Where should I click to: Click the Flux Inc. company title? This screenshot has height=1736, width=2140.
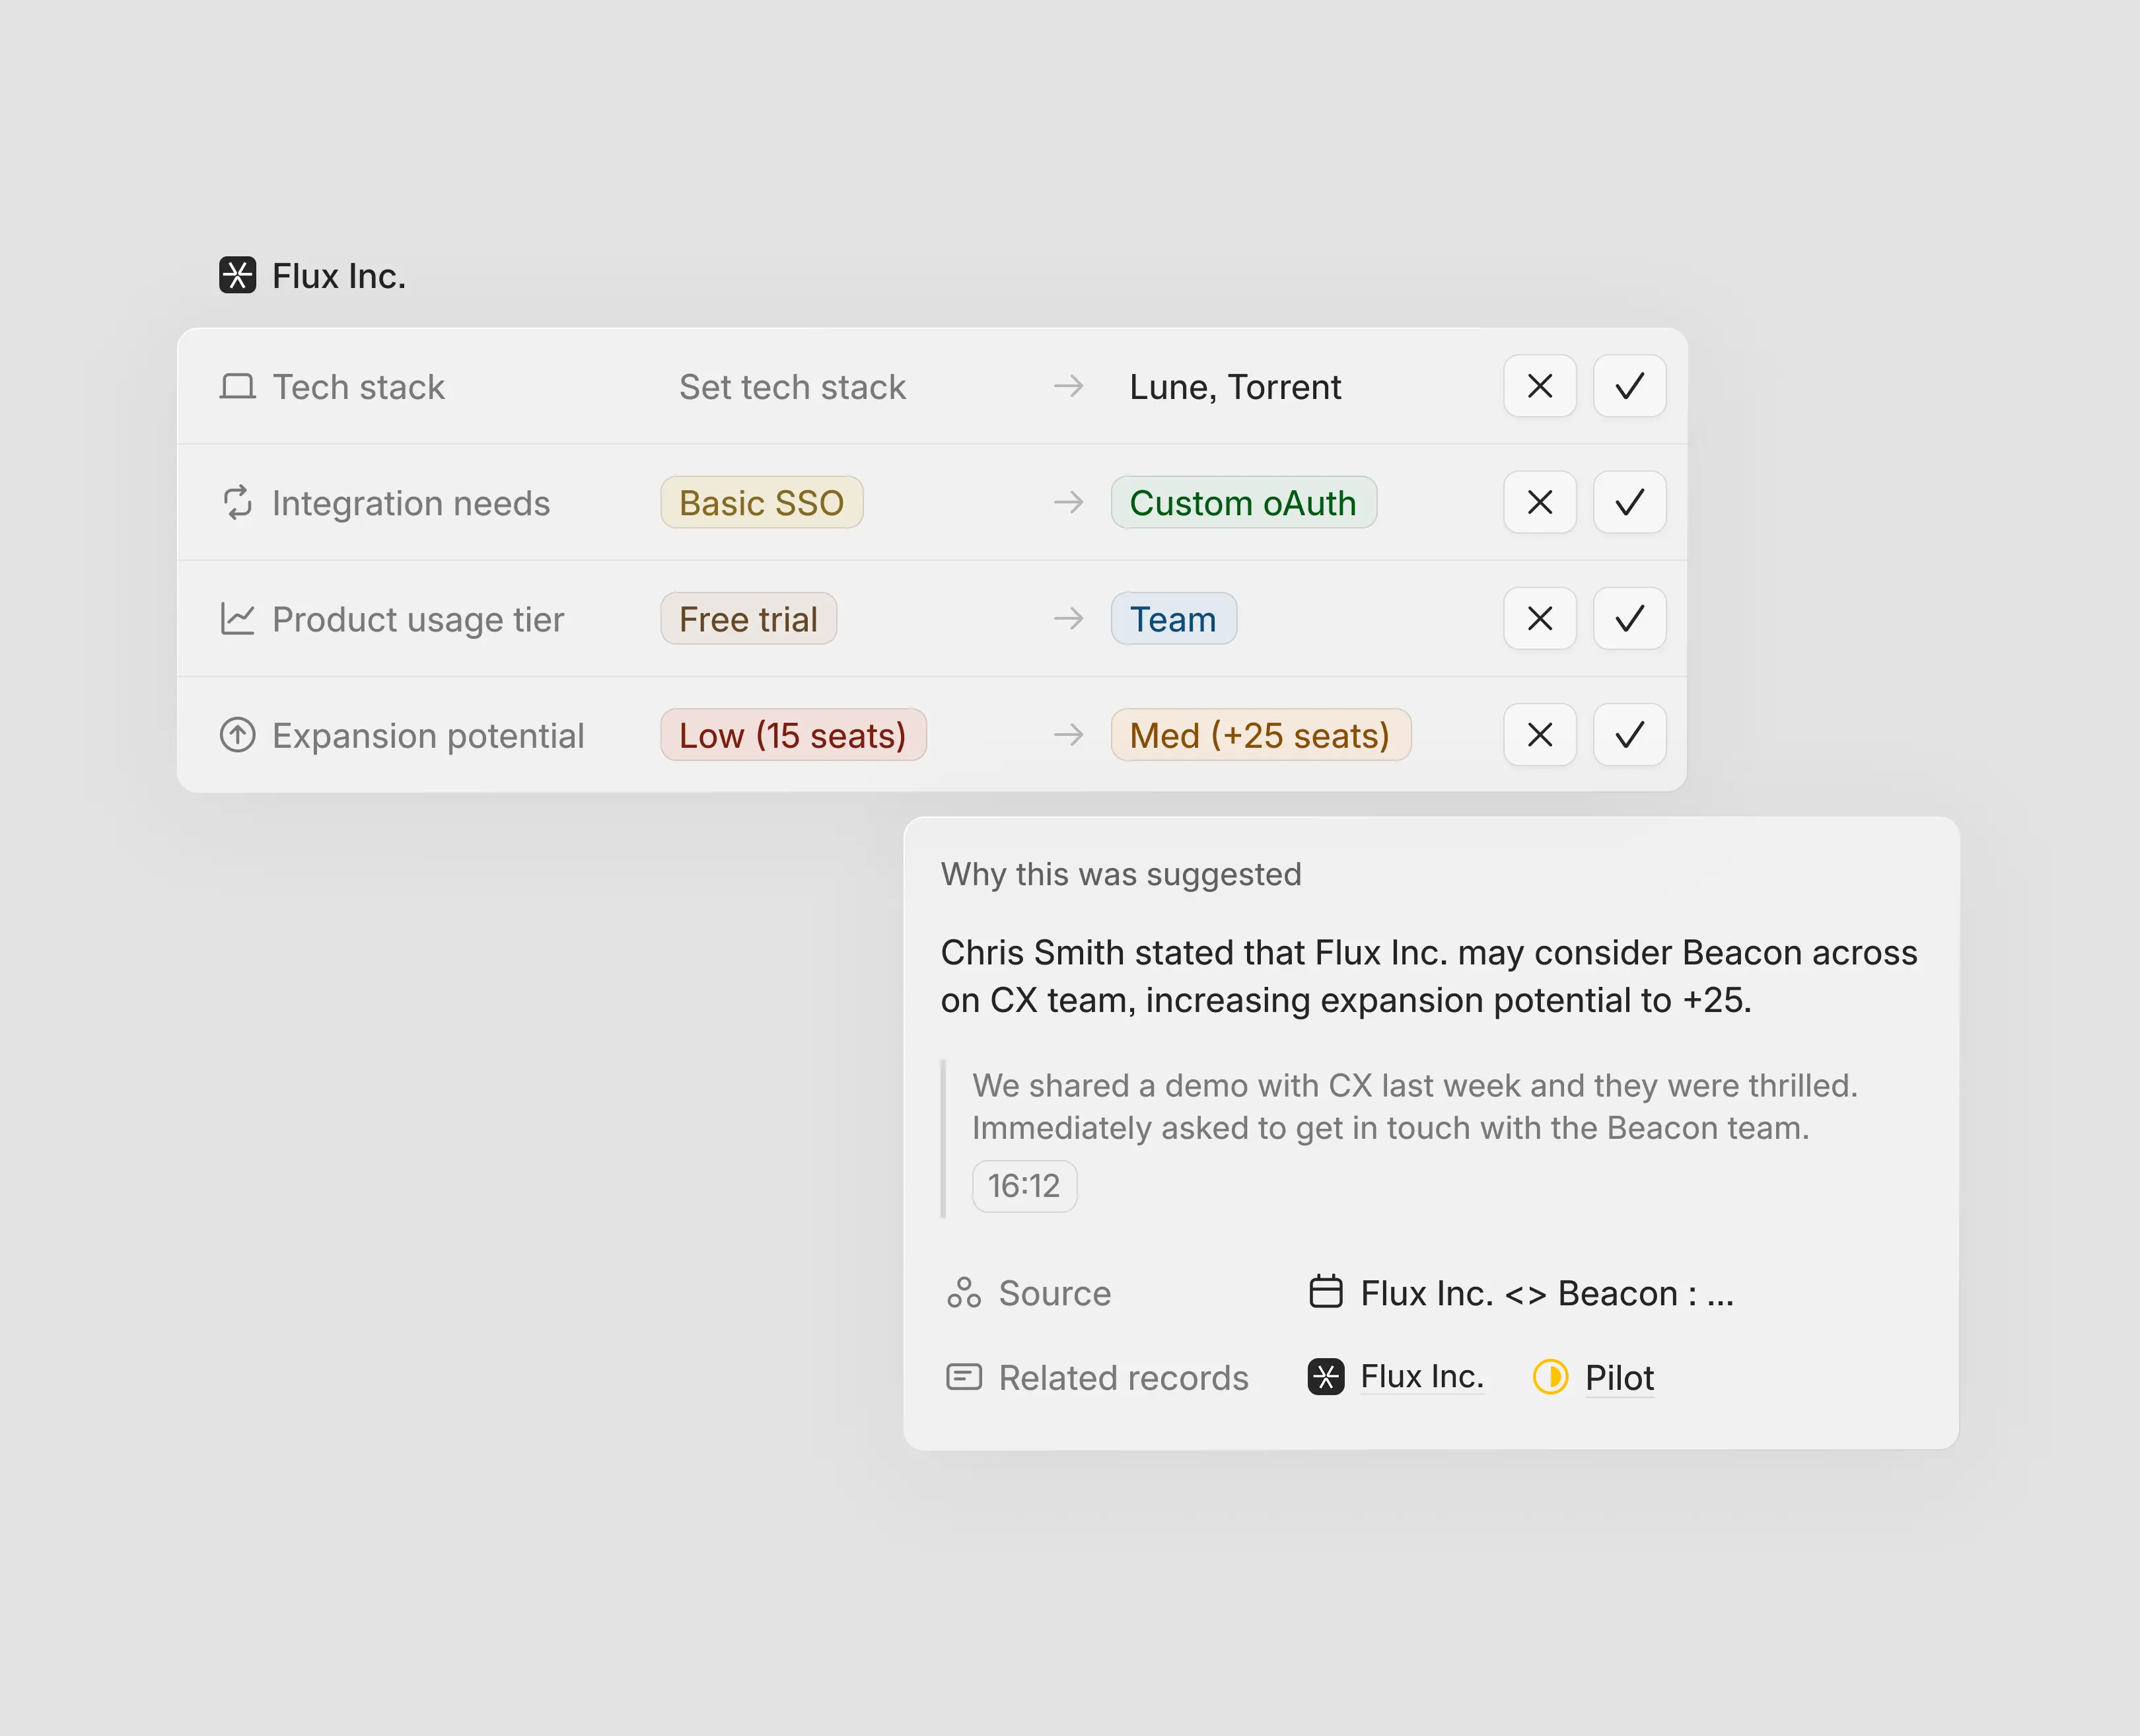tap(339, 276)
